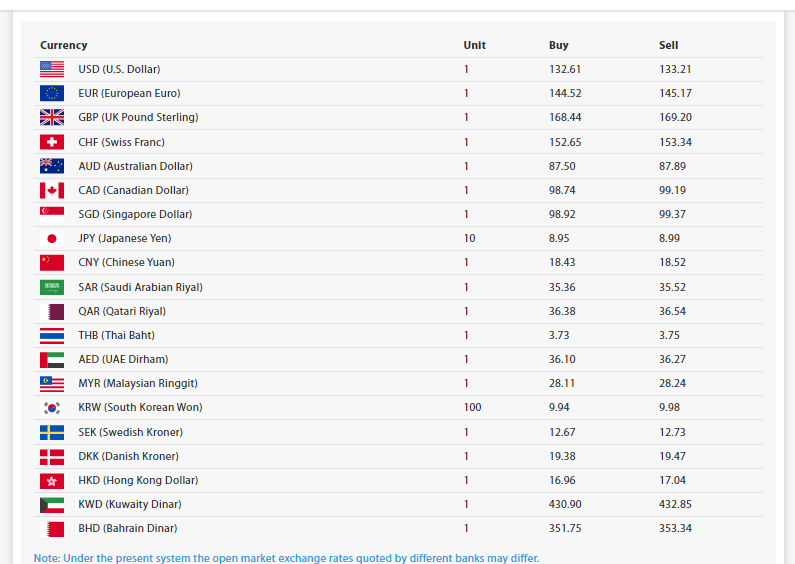Click the USD buy rate 132.61
Screen dimensions: 795x564
[565, 69]
